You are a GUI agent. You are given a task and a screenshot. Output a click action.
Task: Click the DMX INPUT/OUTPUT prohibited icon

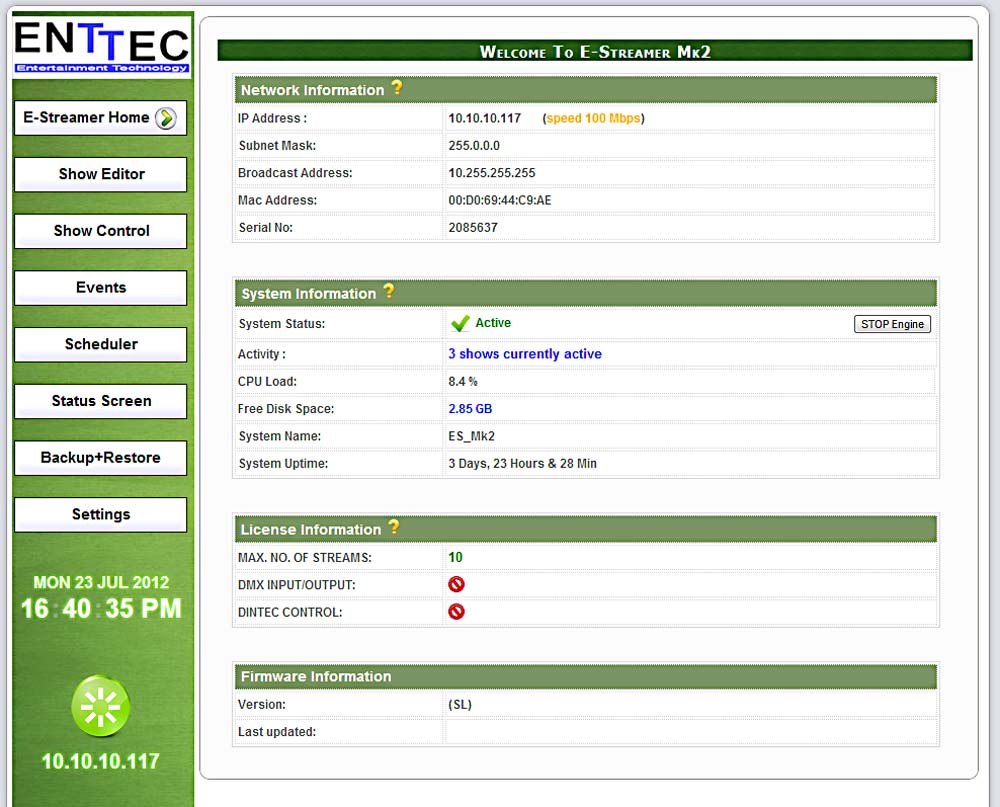pyautogui.click(x=456, y=584)
